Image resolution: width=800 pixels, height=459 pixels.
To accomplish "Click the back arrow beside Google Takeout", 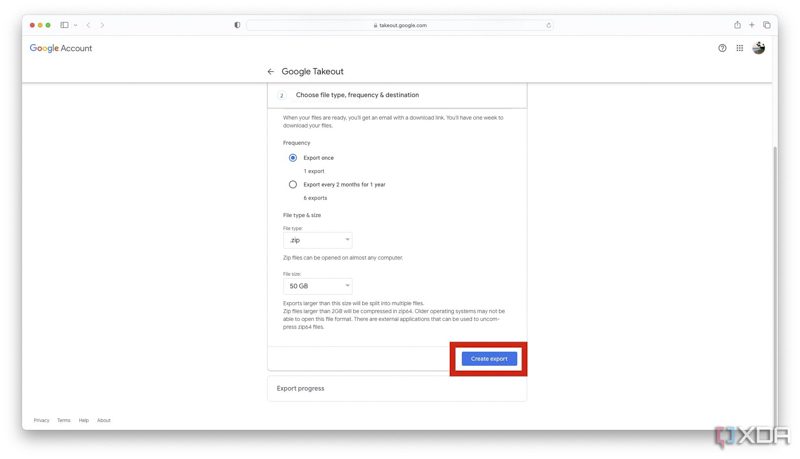I will pos(270,71).
